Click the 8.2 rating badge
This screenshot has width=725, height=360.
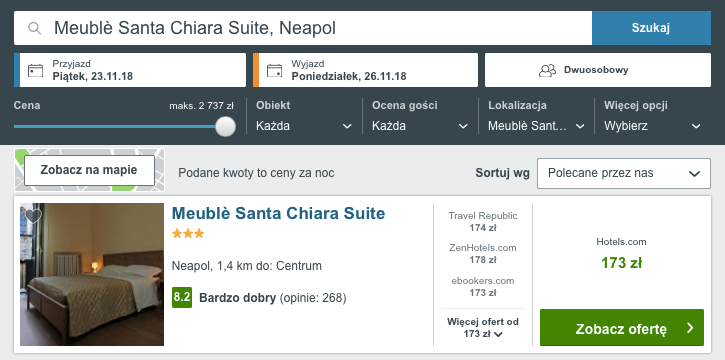tap(182, 298)
